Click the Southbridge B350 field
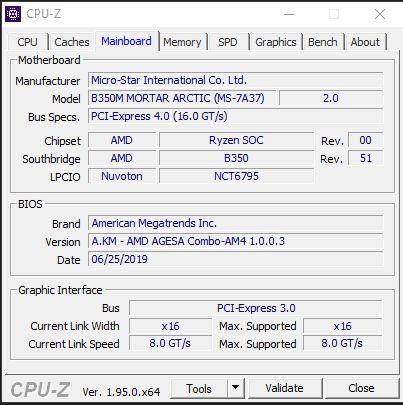Viewport: 403px width, 405px height. (236, 158)
